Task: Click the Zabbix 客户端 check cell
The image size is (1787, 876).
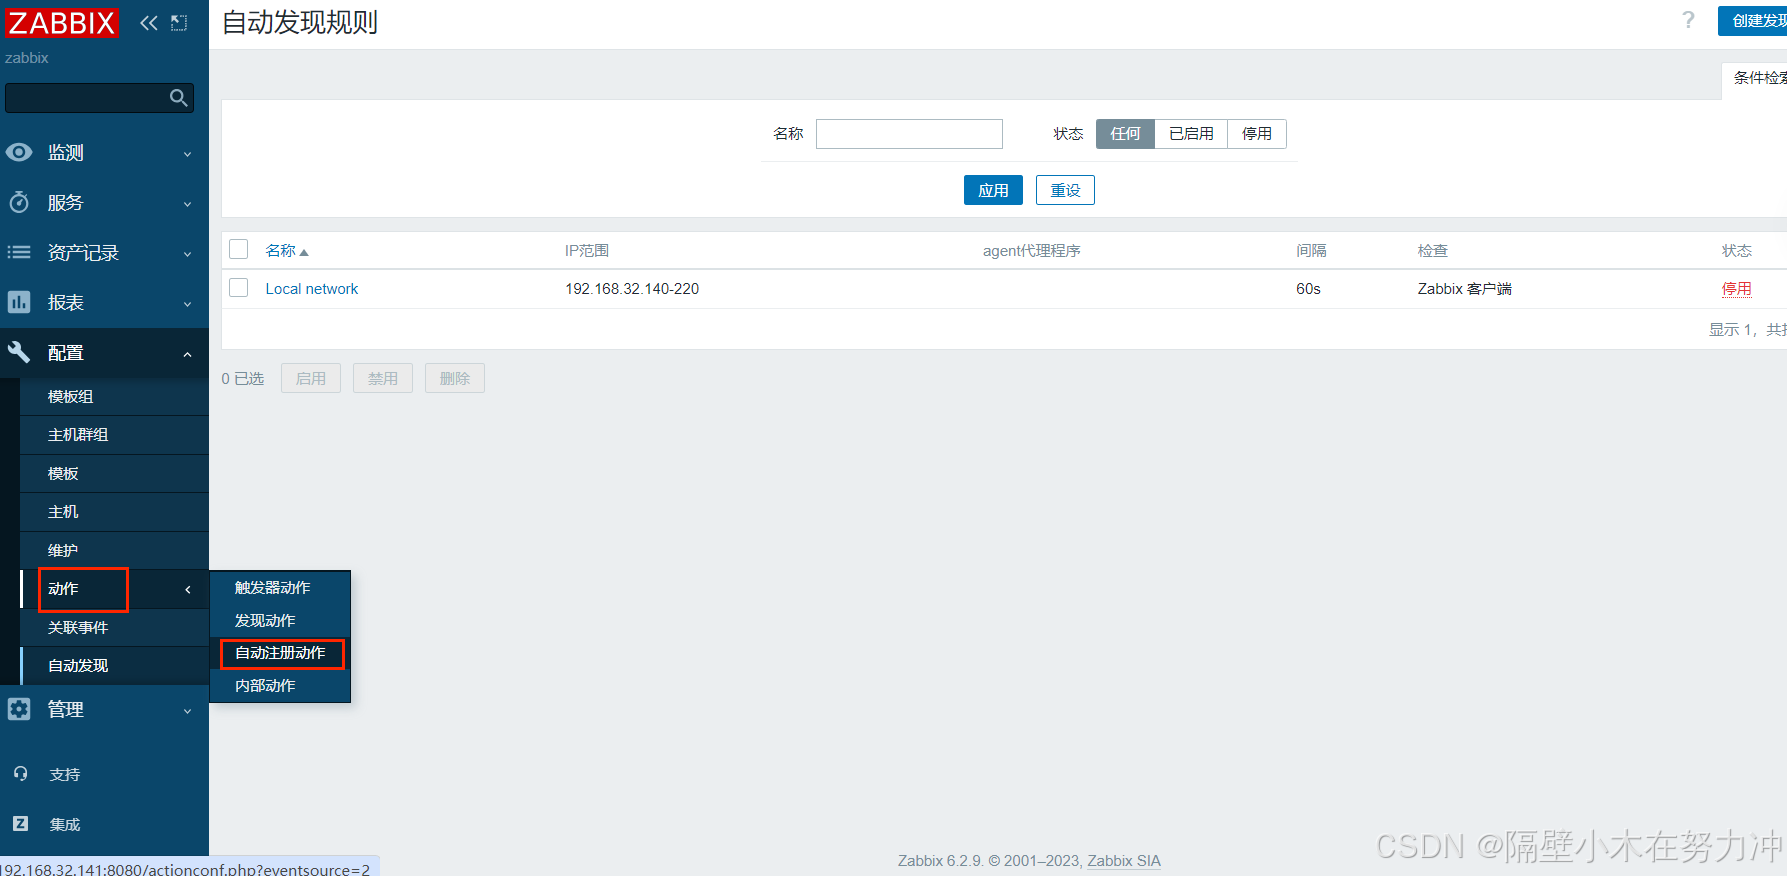Action: tap(1465, 289)
